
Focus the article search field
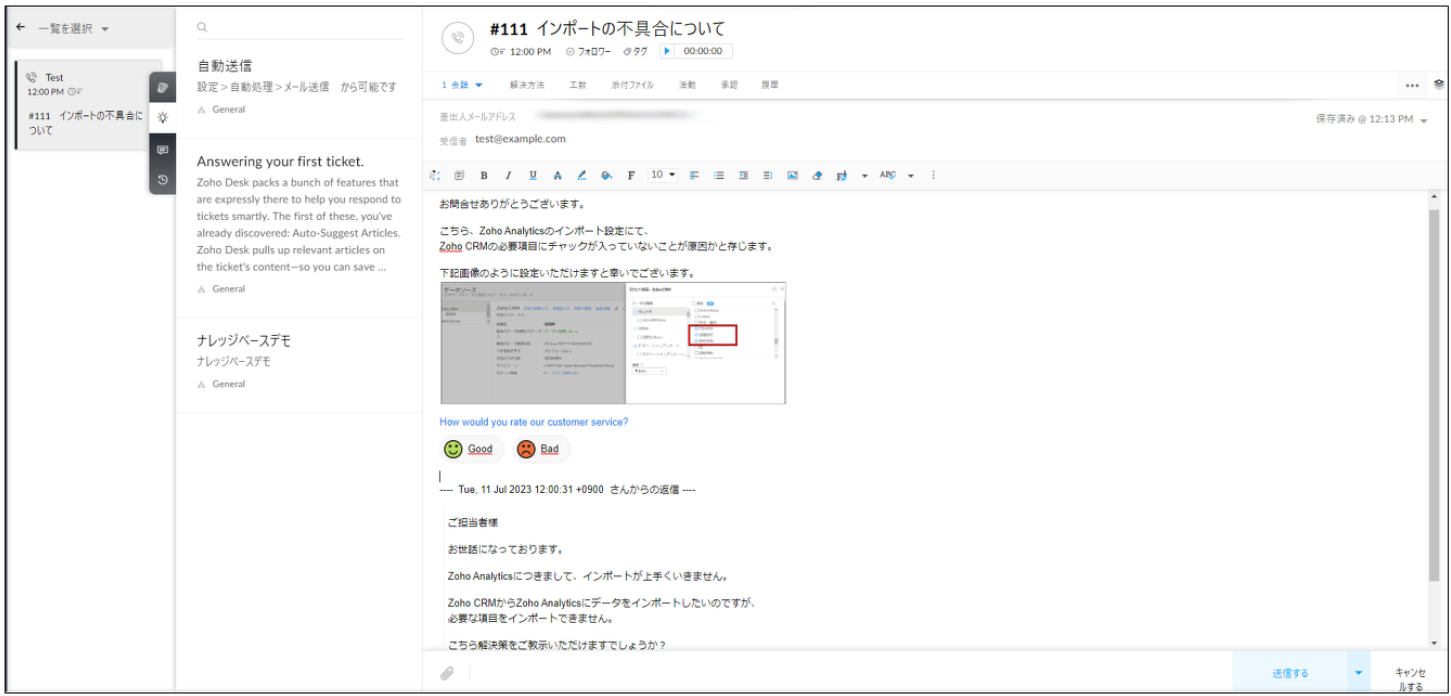point(300,28)
